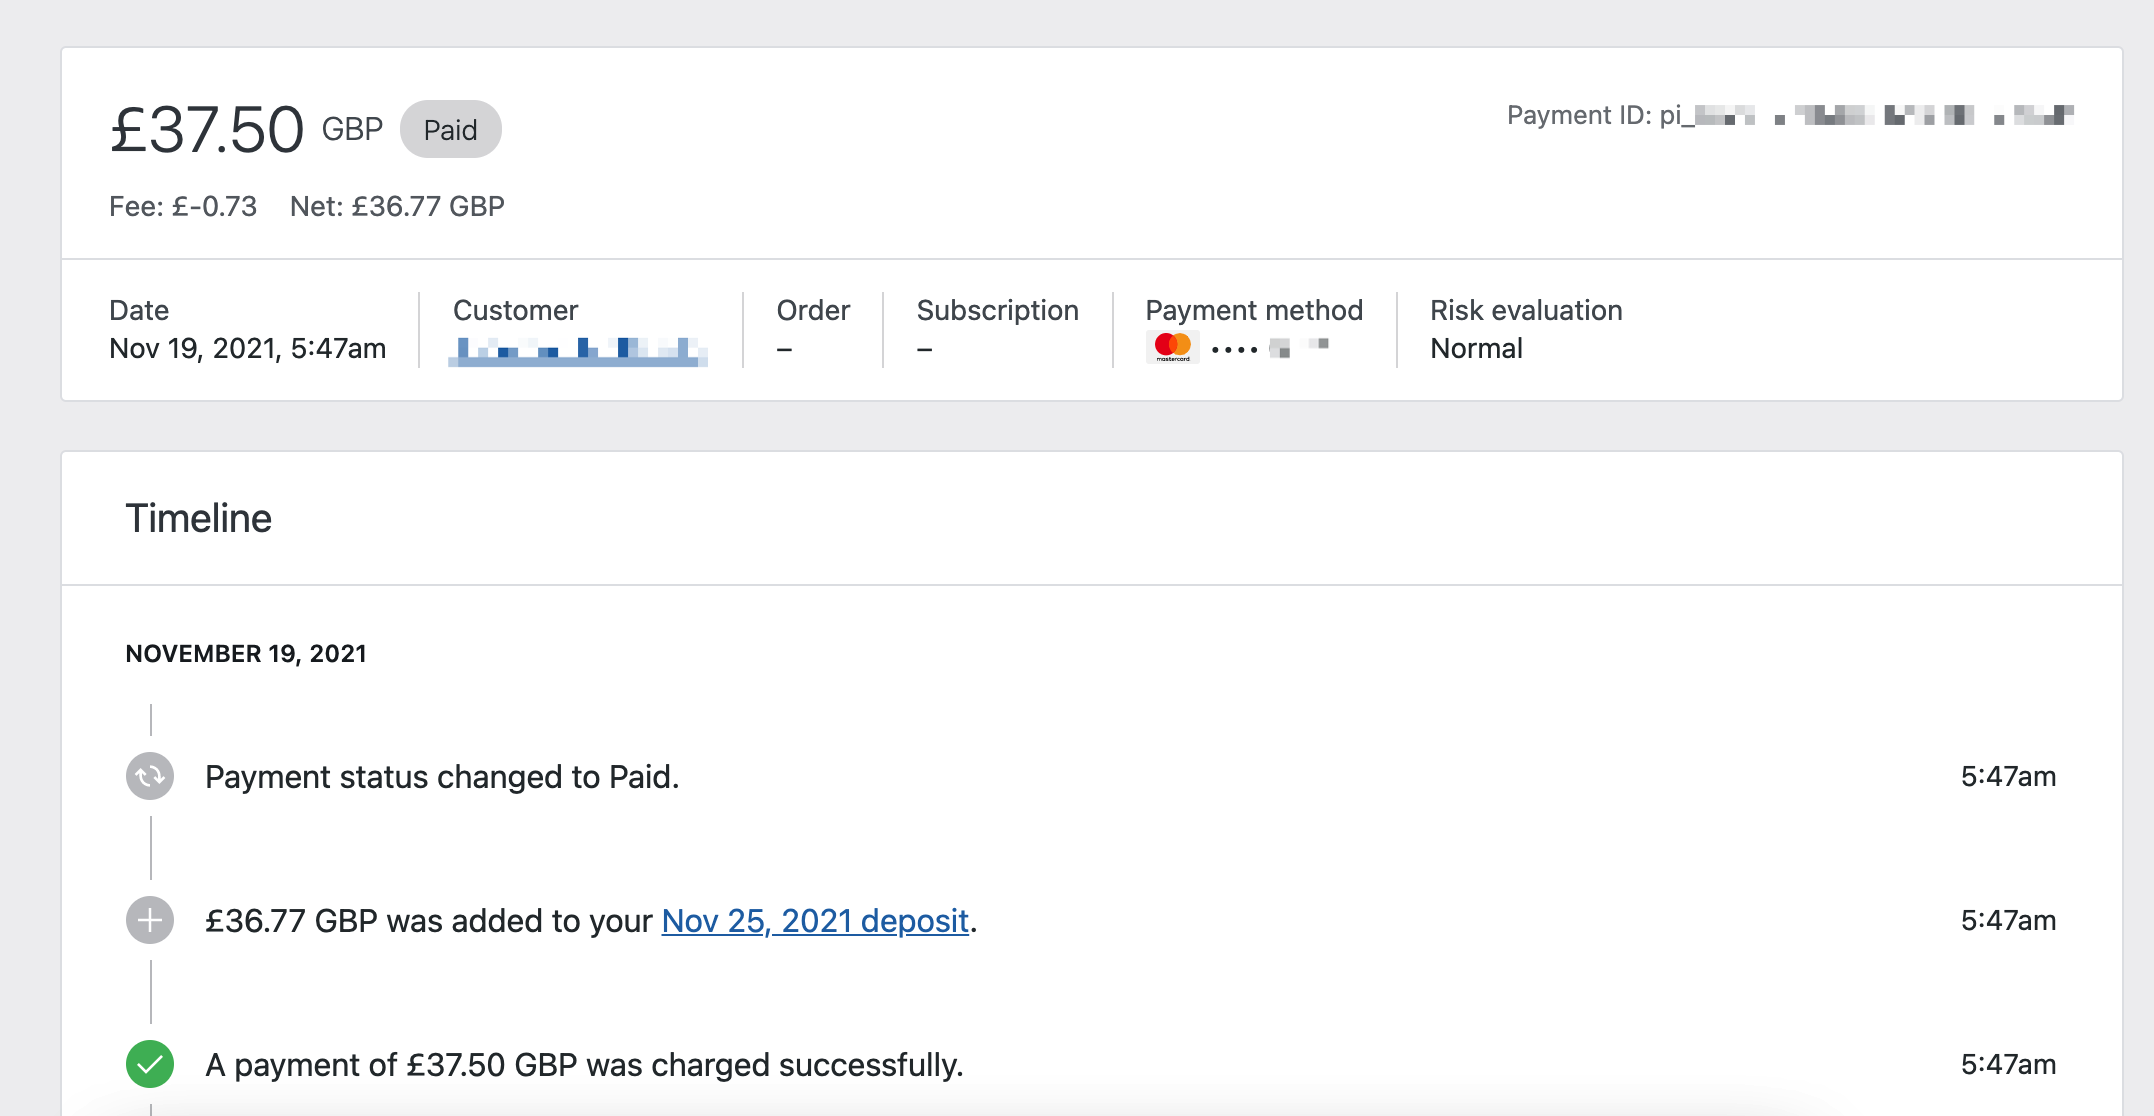Open the customer name link
The width and height of the screenshot is (2154, 1116).
tap(580, 350)
